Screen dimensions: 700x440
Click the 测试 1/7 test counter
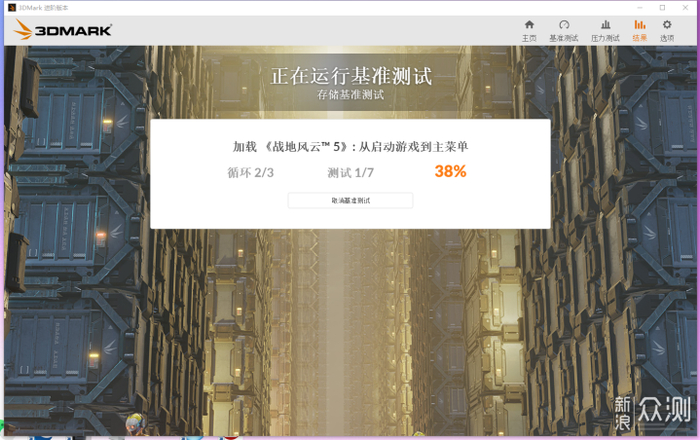click(x=350, y=173)
